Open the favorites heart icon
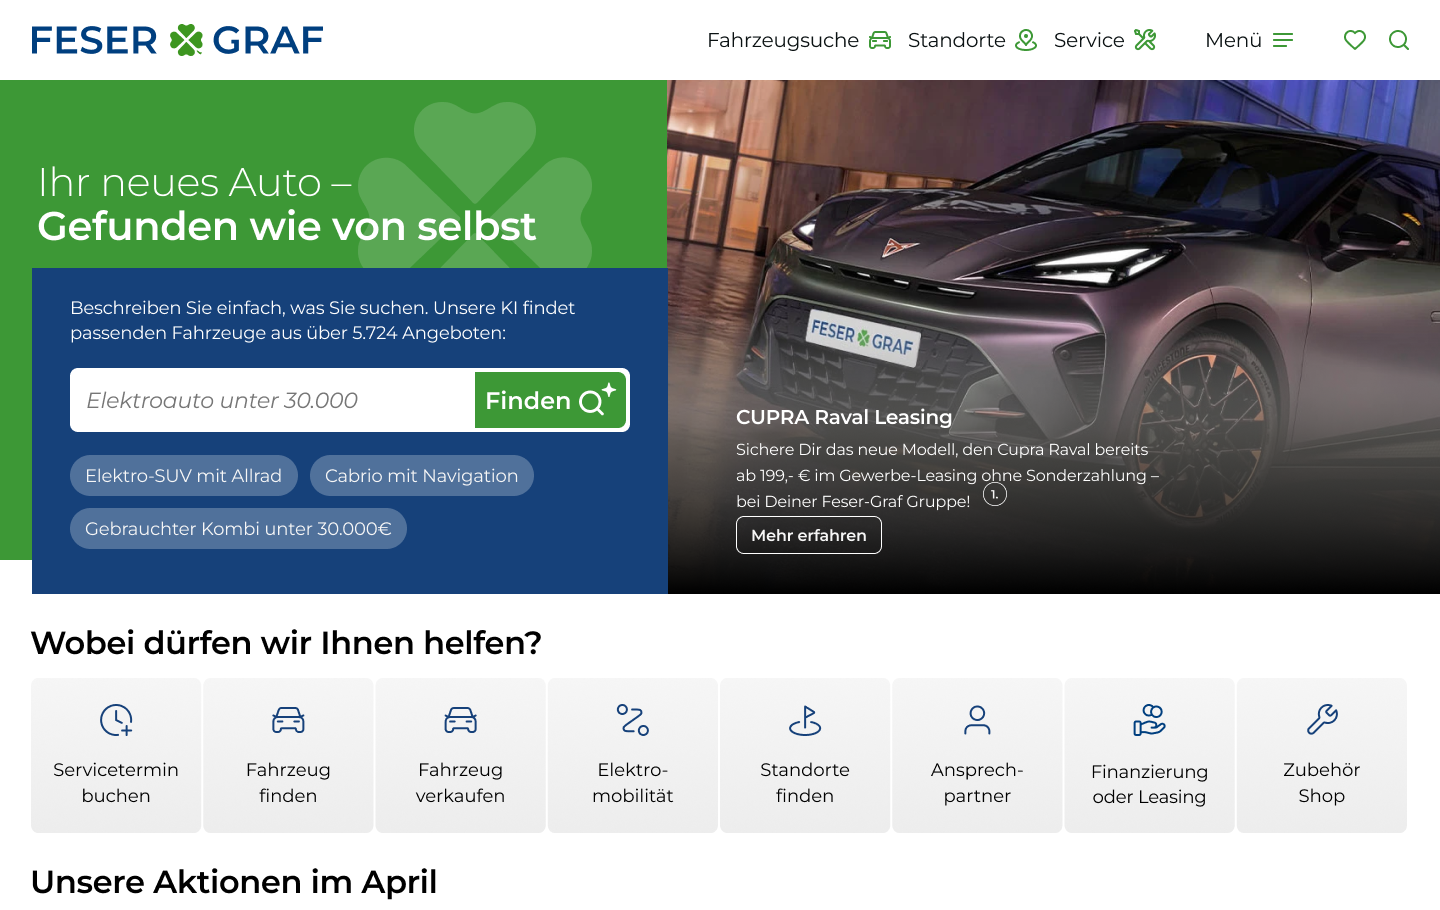Image resolution: width=1440 pixels, height=910 pixels. pyautogui.click(x=1355, y=40)
